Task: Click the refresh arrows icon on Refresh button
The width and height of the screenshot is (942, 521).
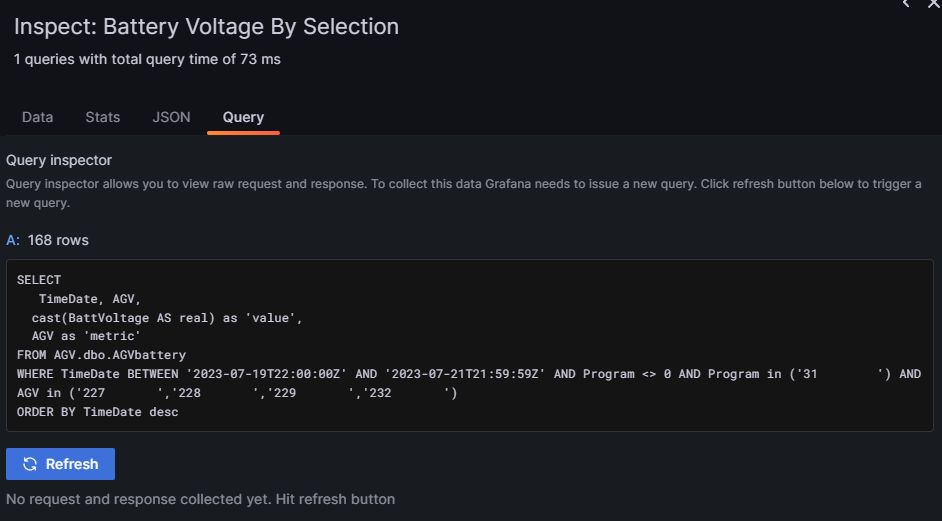Action: 30,464
